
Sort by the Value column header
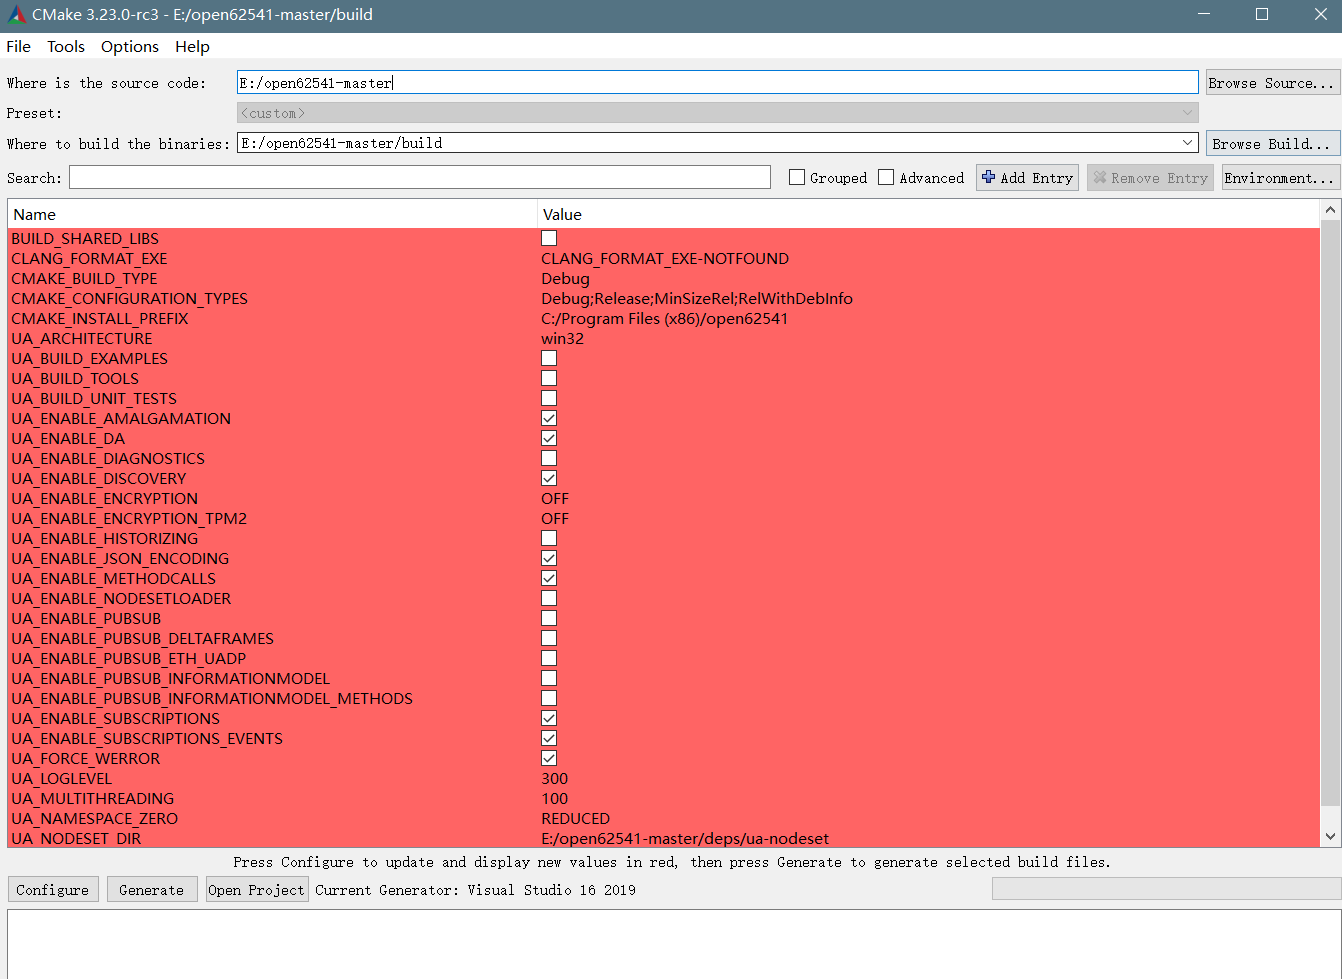coord(928,214)
